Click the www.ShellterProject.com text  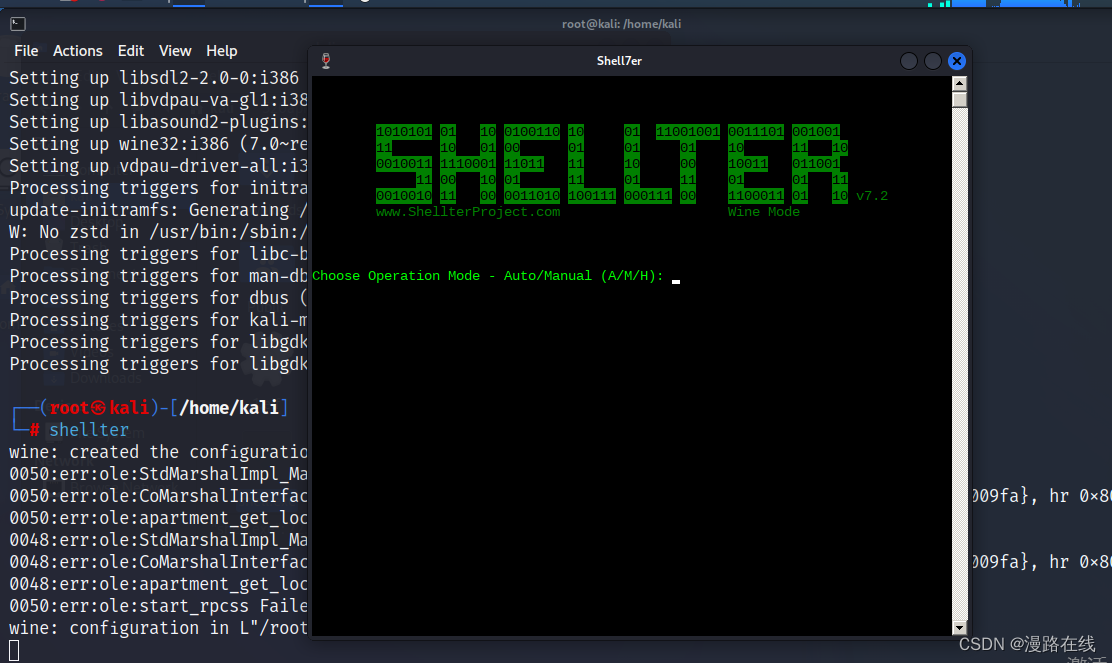[x=468, y=212]
